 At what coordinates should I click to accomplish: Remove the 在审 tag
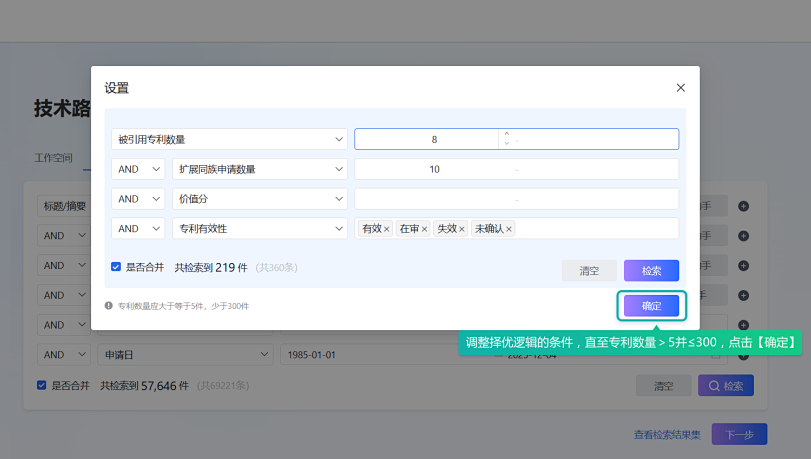(424, 229)
